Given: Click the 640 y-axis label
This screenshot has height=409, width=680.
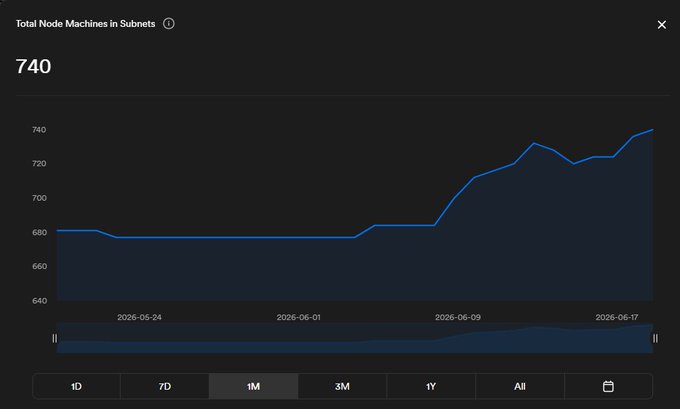Looking at the screenshot, I should pos(39,301).
